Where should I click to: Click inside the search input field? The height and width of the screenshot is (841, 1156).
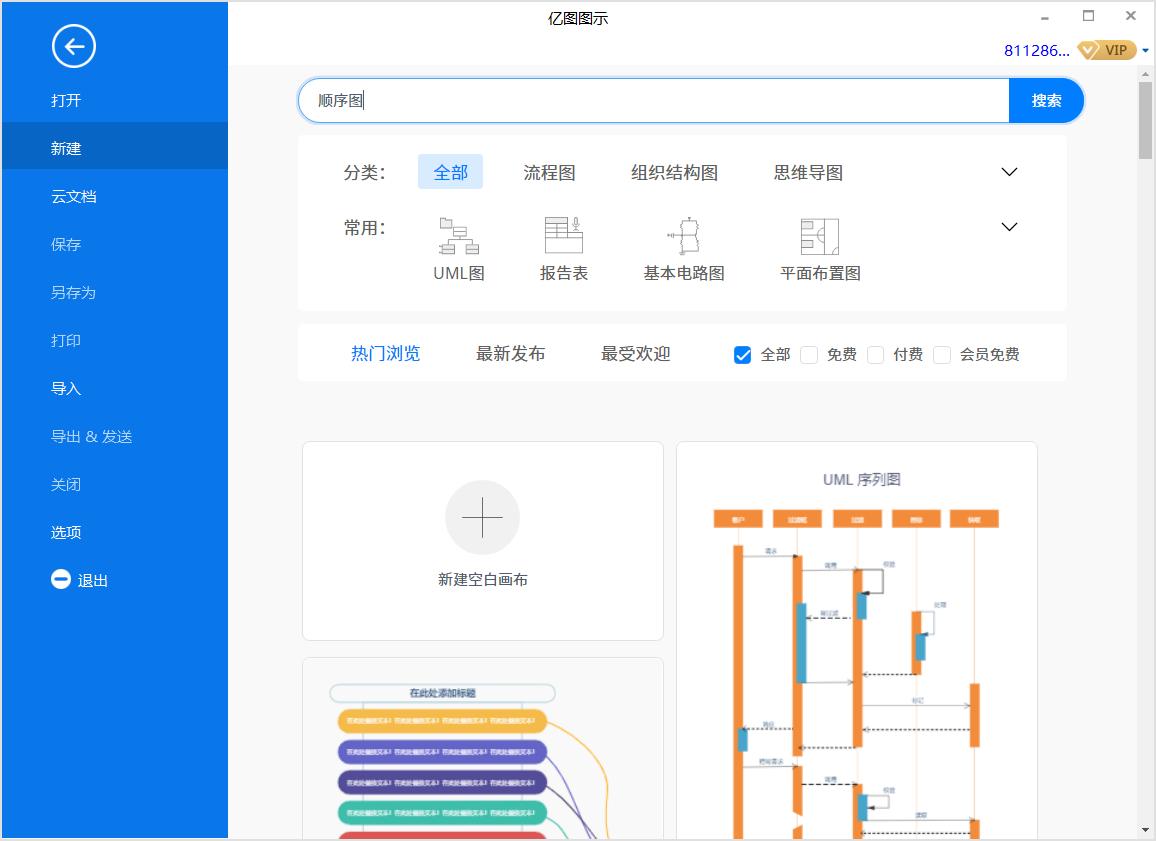[x=650, y=100]
